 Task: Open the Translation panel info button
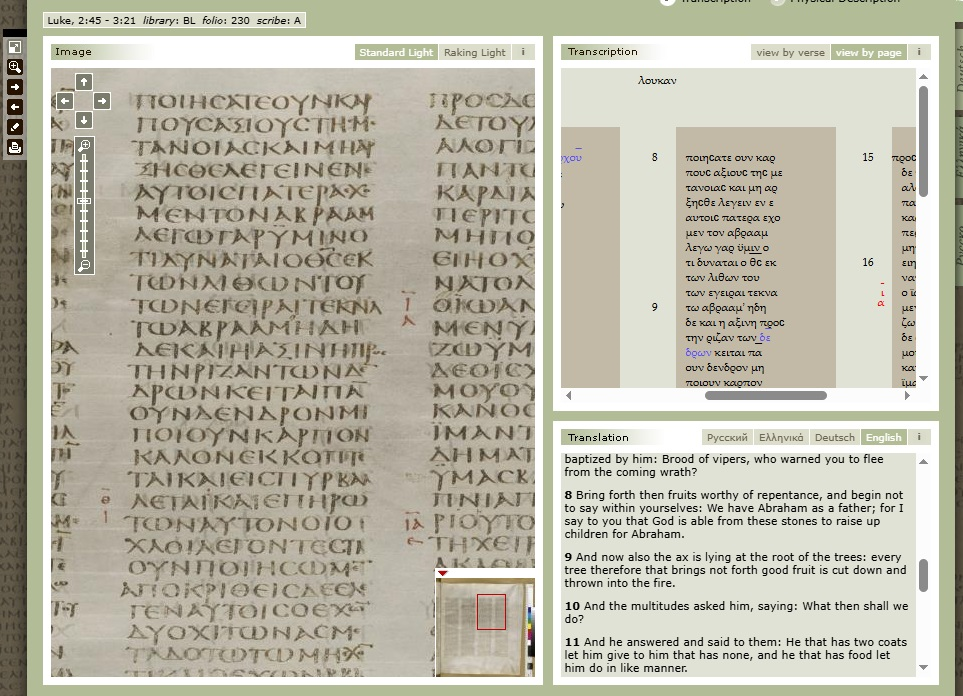[918, 437]
